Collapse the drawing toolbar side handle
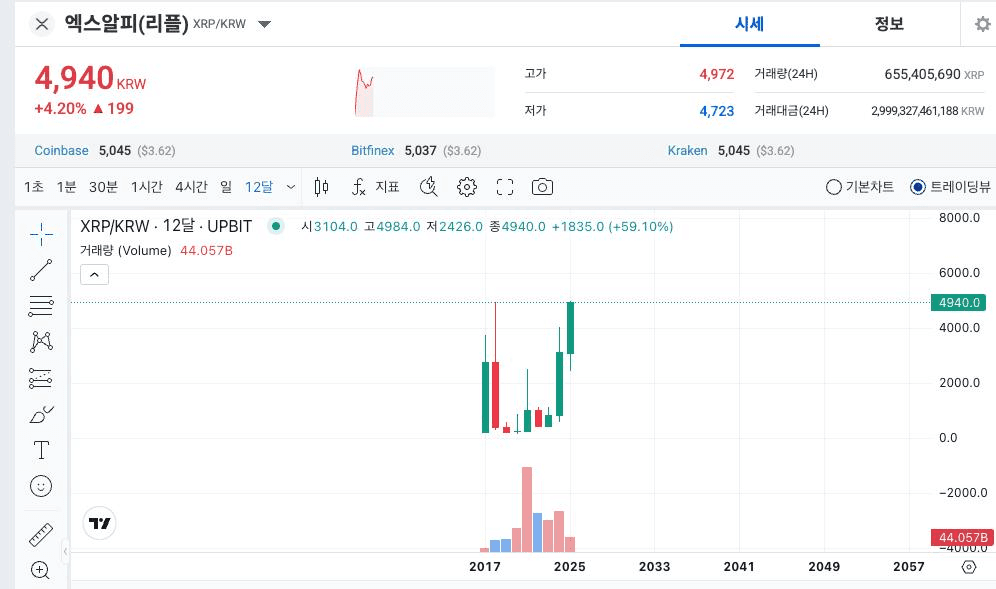Image resolution: width=996 pixels, height=589 pixels. pyautogui.click(x=65, y=552)
